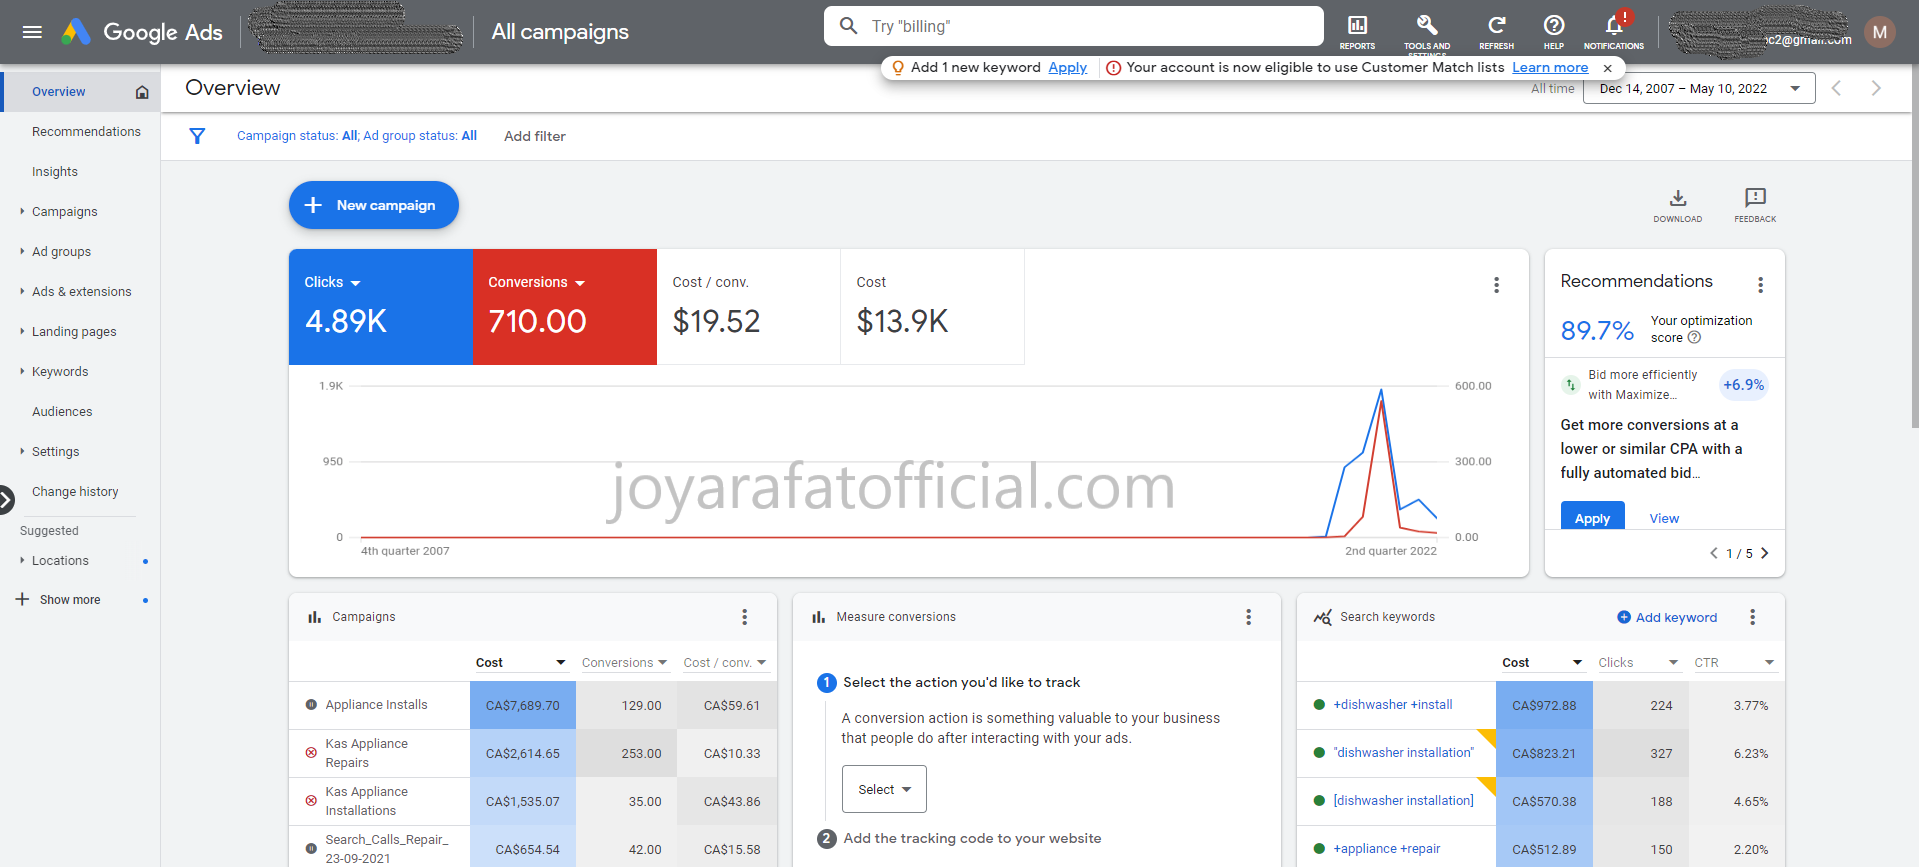The height and width of the screenshot is (867, 1919).
Task: Open Campaigns card Cost / conv. dropdown
Action: click(725, 663)
